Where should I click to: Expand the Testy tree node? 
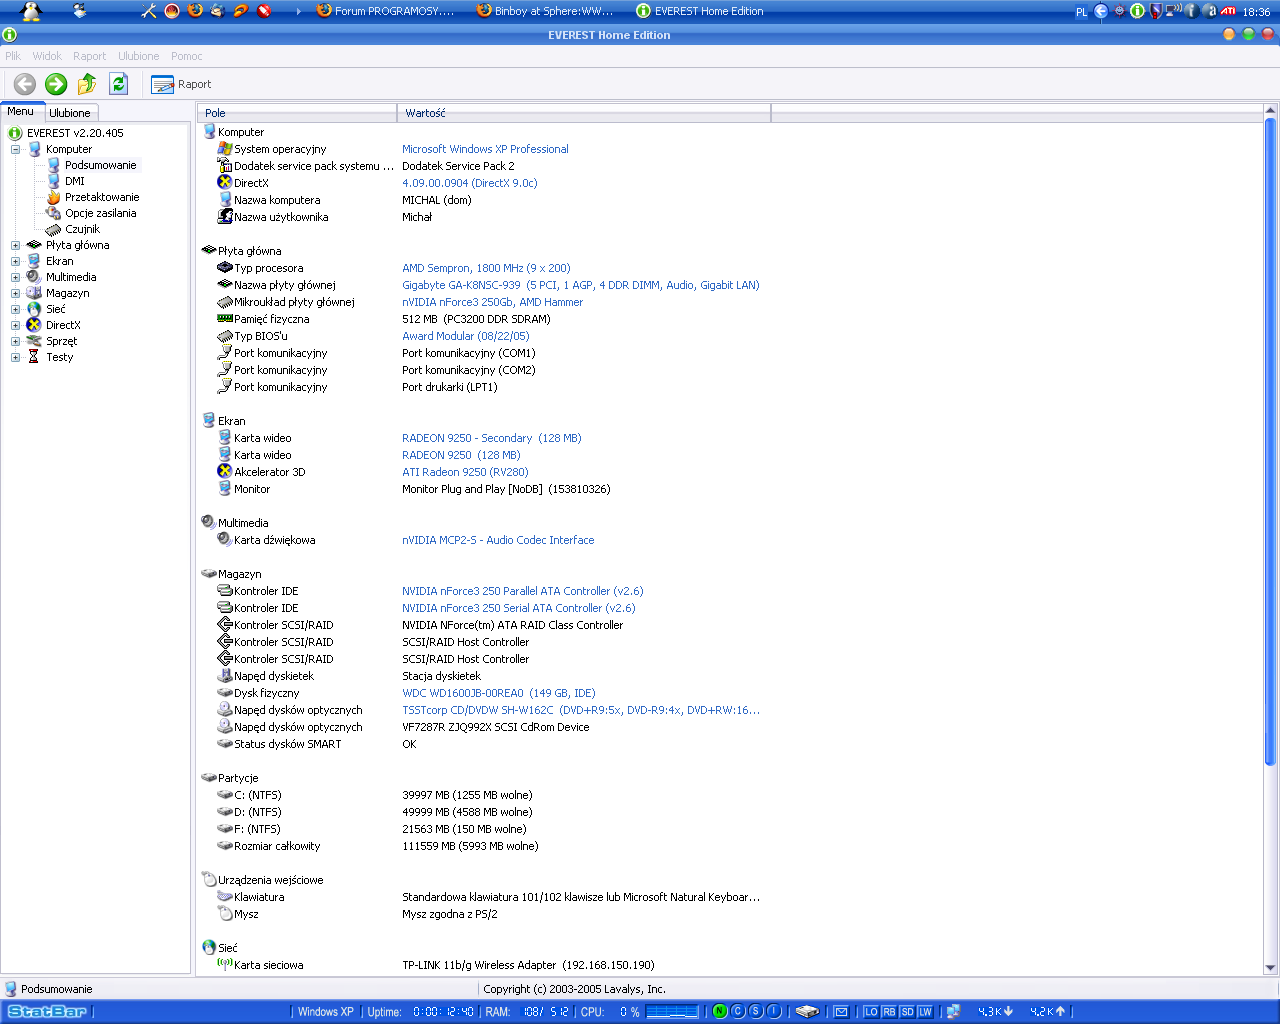(16, 357)
